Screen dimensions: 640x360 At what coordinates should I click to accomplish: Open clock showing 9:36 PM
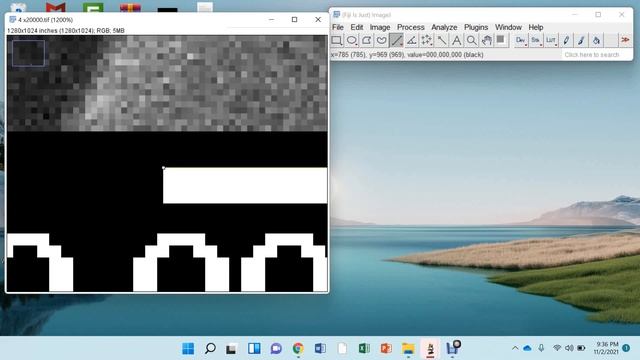point(607,348)
